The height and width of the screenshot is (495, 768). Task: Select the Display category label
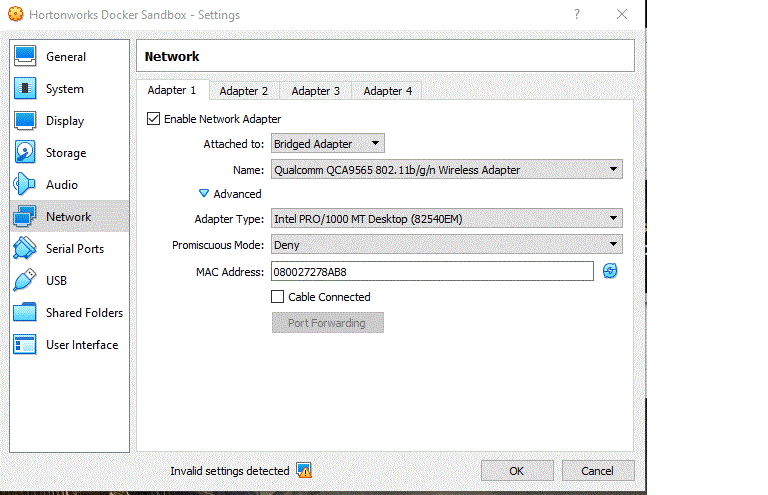(x=65, y=121)
